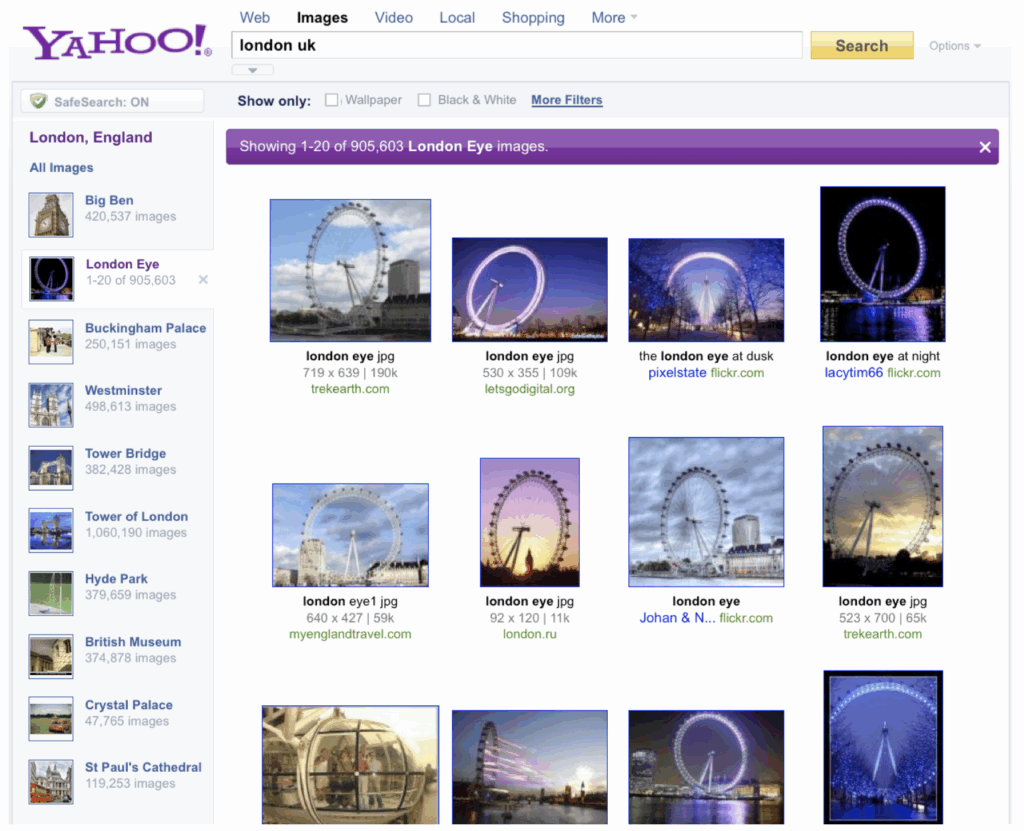This screenshot has width=1024, height=831.
Task: Choose the Hyde Park sidebar thumbnail
Action: point(50,593)
